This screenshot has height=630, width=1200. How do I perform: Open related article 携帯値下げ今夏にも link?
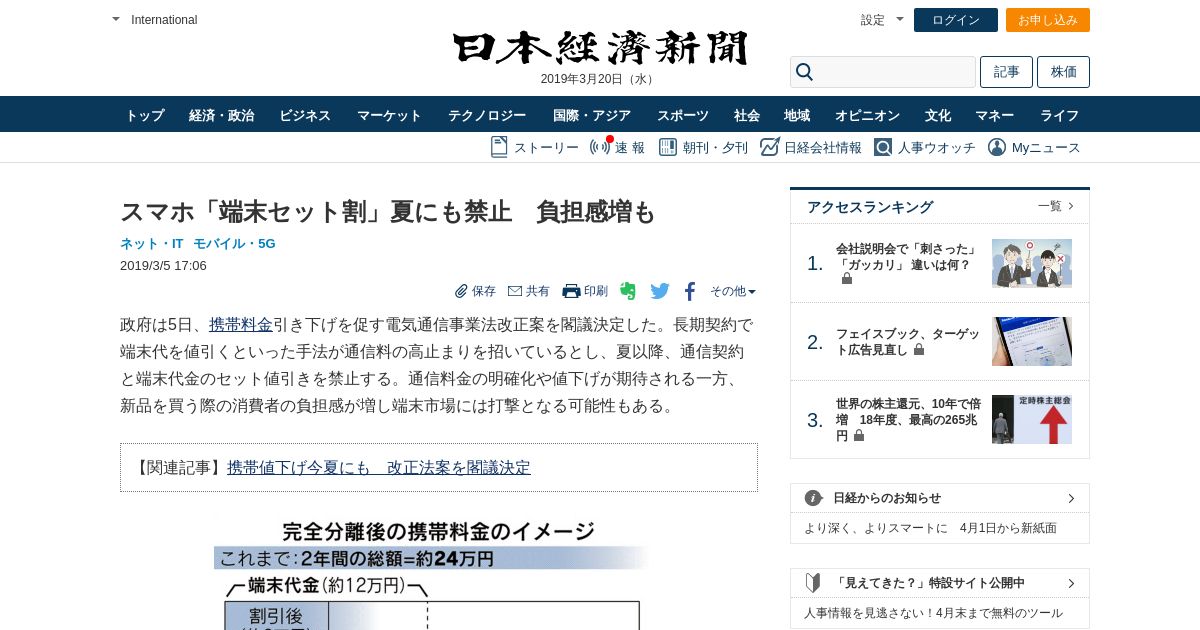point(379,467)
